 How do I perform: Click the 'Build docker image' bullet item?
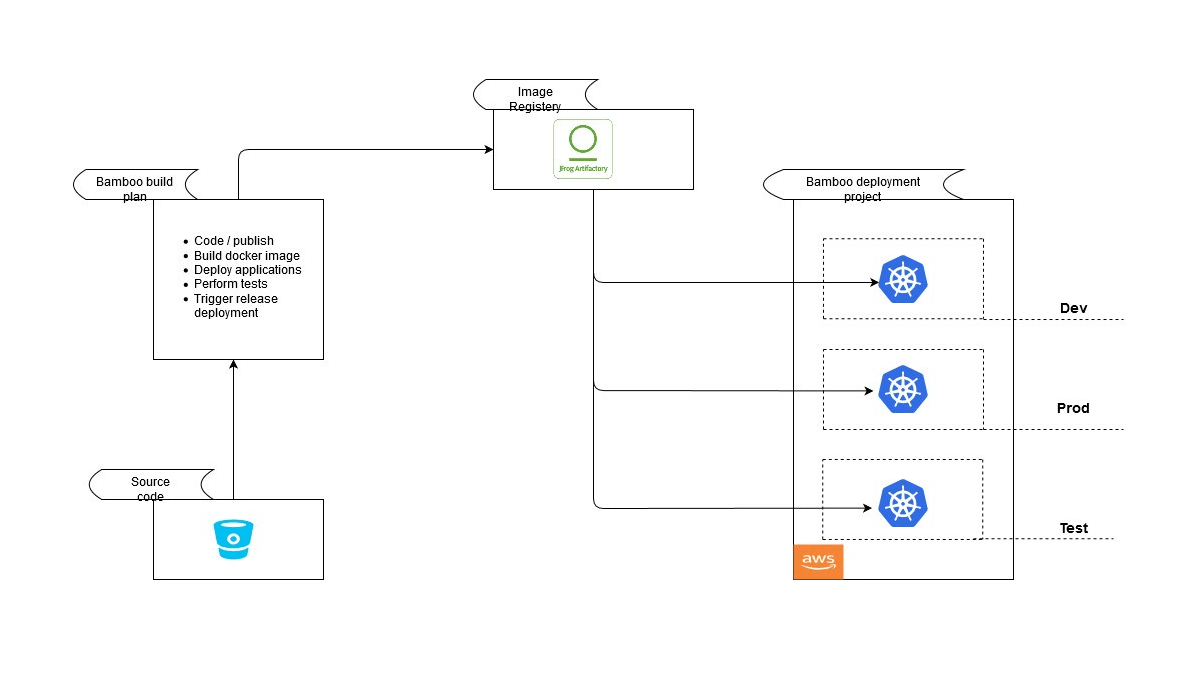click(x=246, y=256)
